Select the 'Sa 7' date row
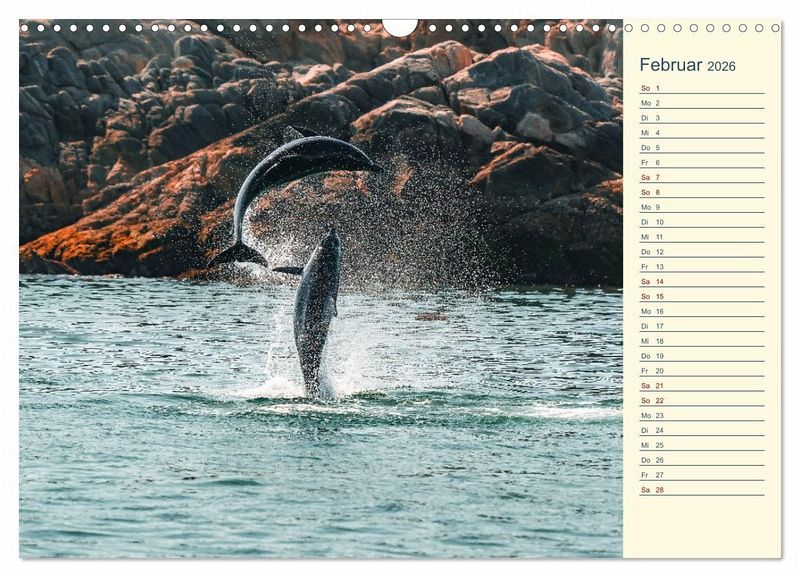800x577 pixels. (702, 177)
